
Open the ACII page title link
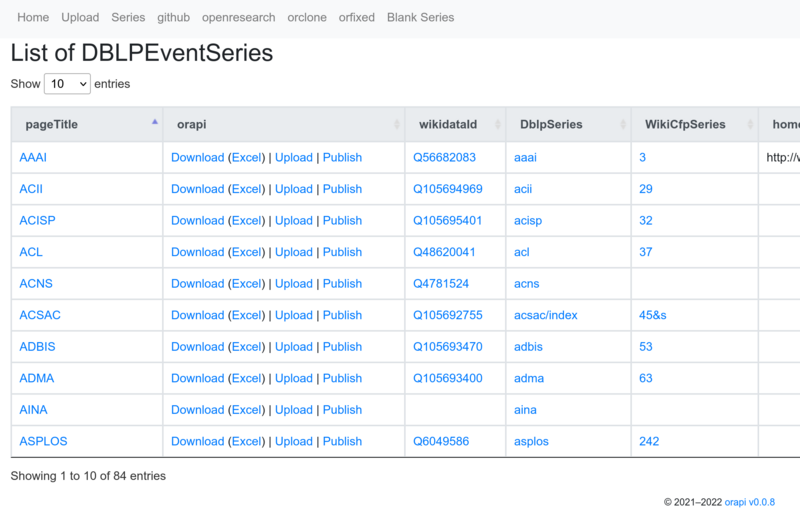(31, 189)
